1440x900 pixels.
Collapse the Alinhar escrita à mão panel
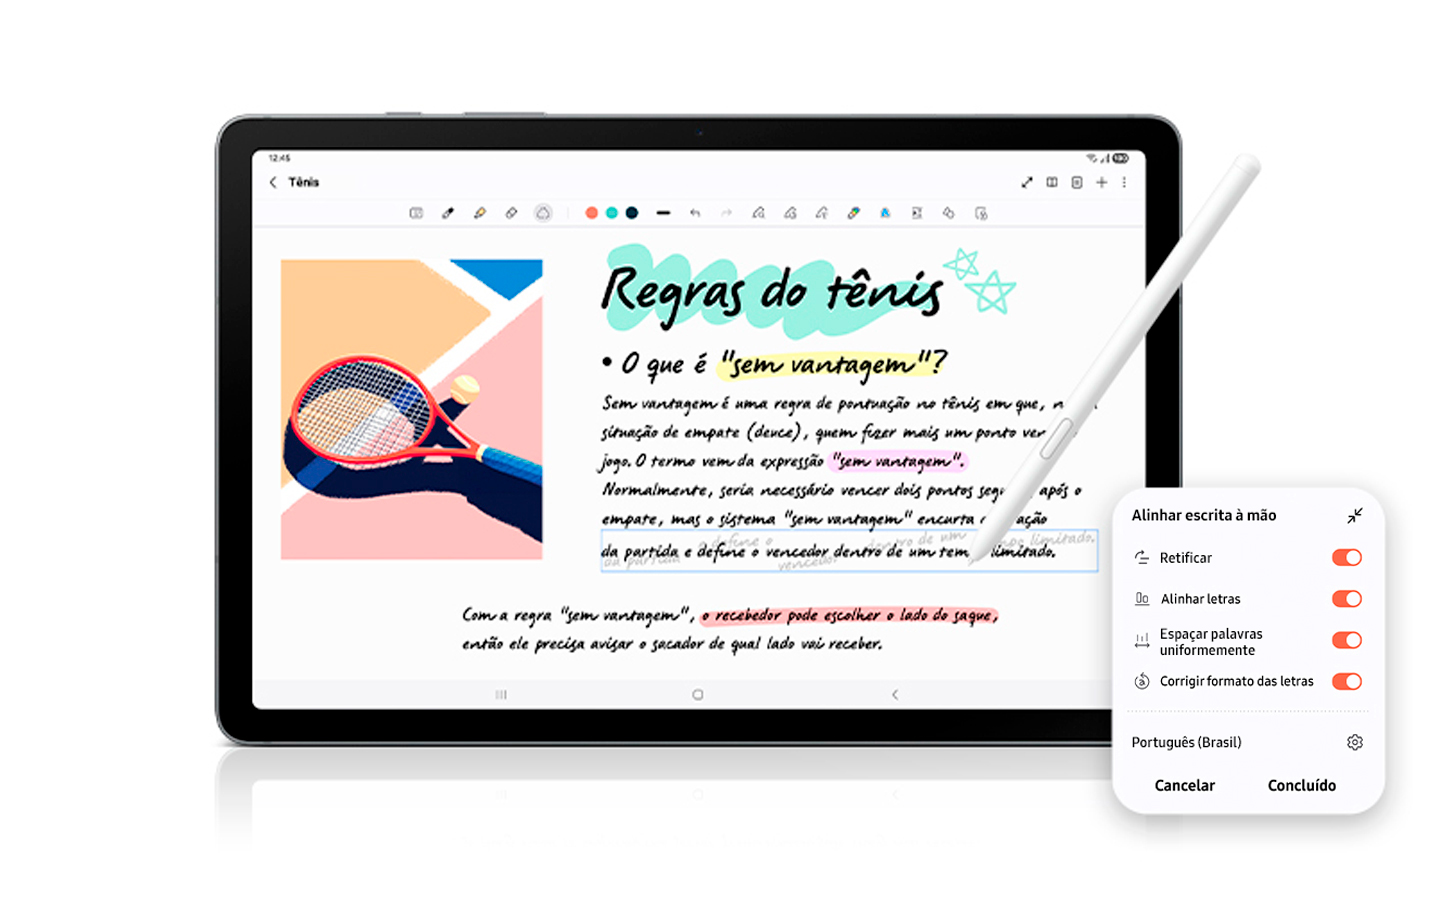pos(1355,515)
